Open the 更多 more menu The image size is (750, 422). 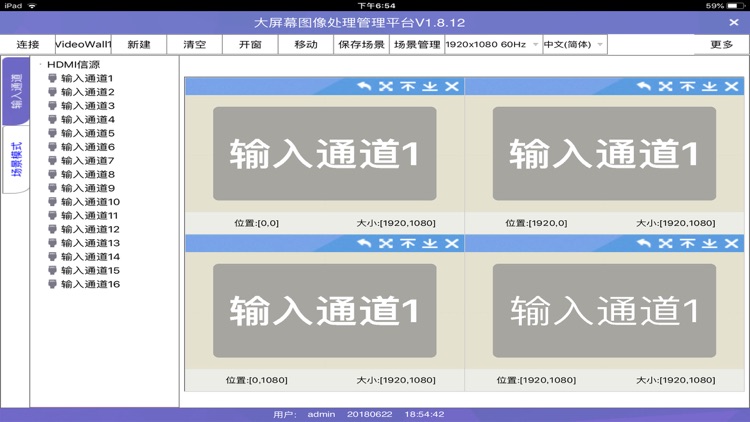click(721, 44)
